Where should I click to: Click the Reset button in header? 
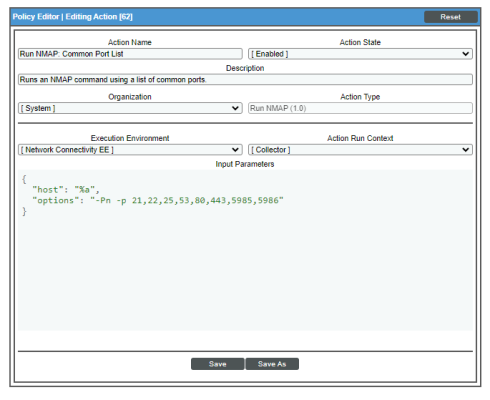click(450, 17)
